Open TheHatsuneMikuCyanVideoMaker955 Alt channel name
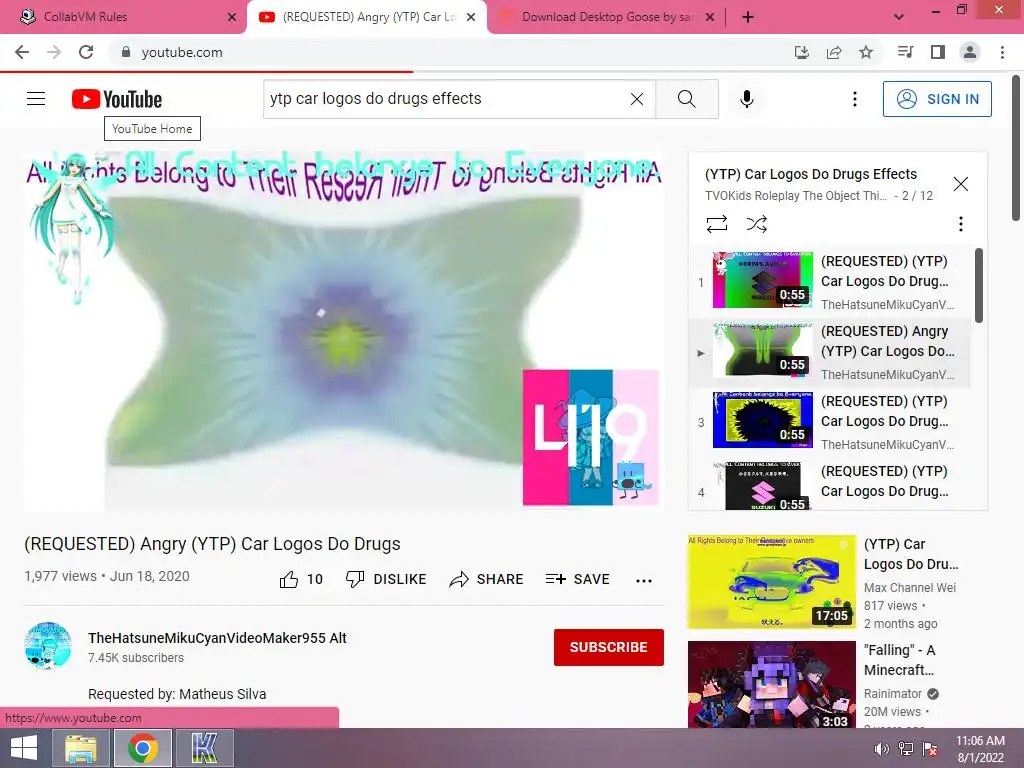 click(x=217, y=638)
